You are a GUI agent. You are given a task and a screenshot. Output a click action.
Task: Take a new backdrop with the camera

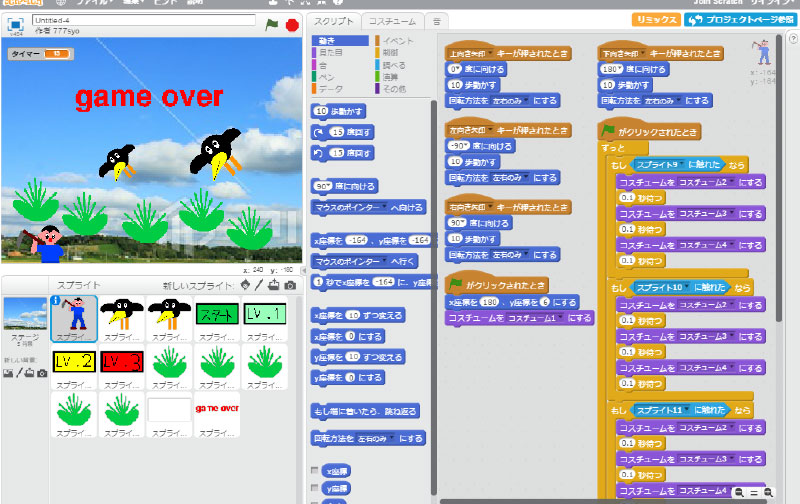coord(42,373)
